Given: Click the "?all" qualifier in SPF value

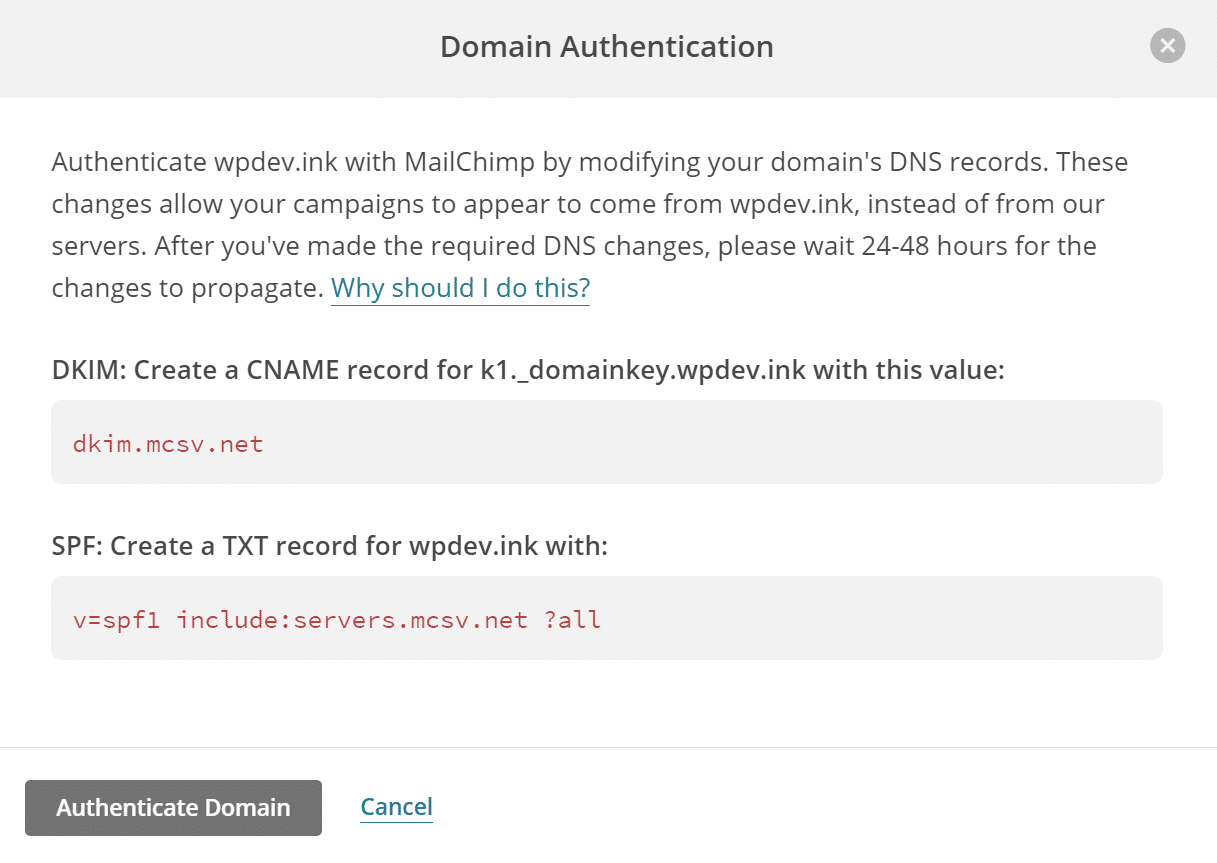Looking at the screenshot, I should pos(572,619).
